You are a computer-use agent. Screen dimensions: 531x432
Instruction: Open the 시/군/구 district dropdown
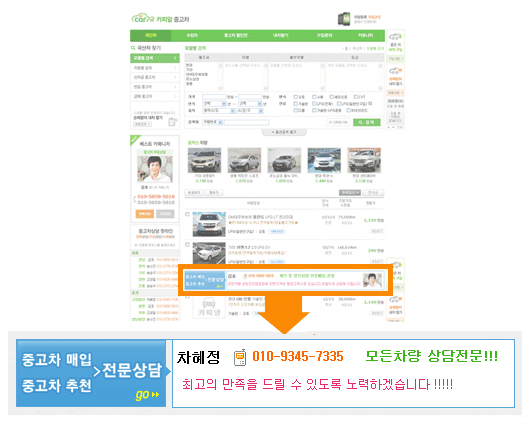(250, 111)
